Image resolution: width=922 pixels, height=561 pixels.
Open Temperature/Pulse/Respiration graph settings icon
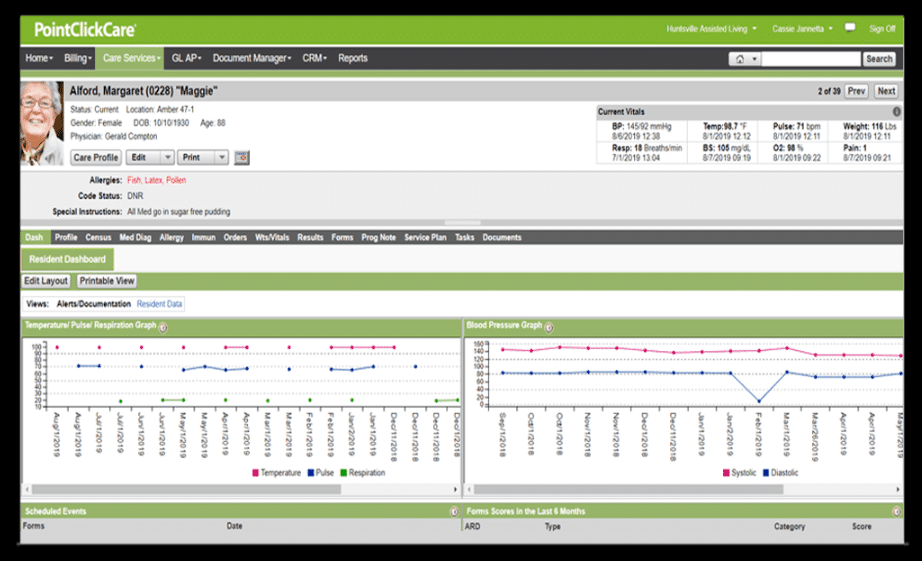163,328
